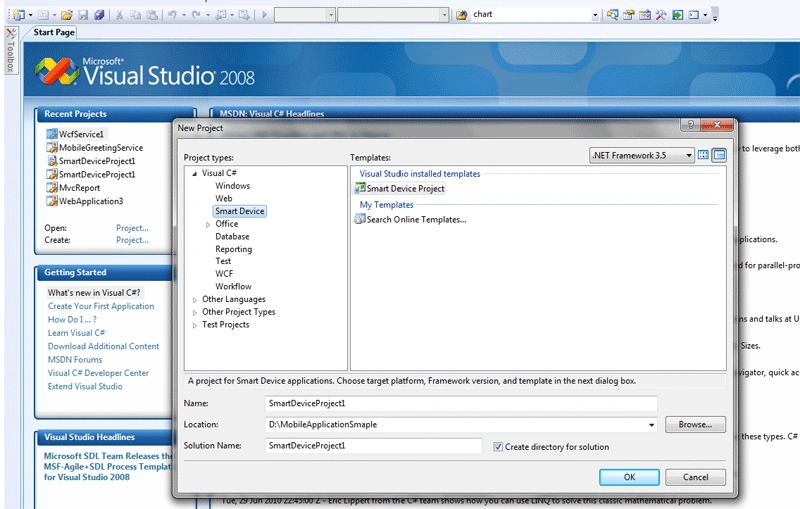Click the Create Project... link

pyautogui.click(x=132, y=240)
